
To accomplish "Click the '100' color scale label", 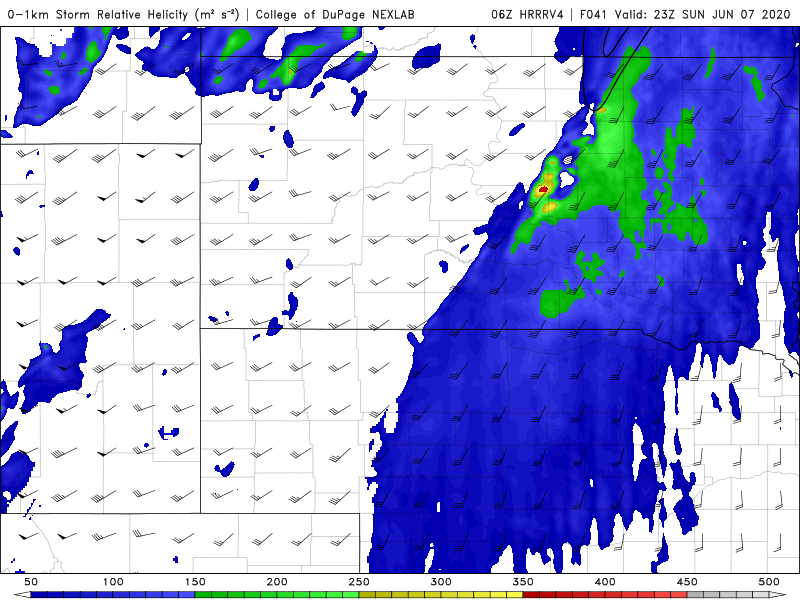I will pyautogui.click(x=113, y=582).
